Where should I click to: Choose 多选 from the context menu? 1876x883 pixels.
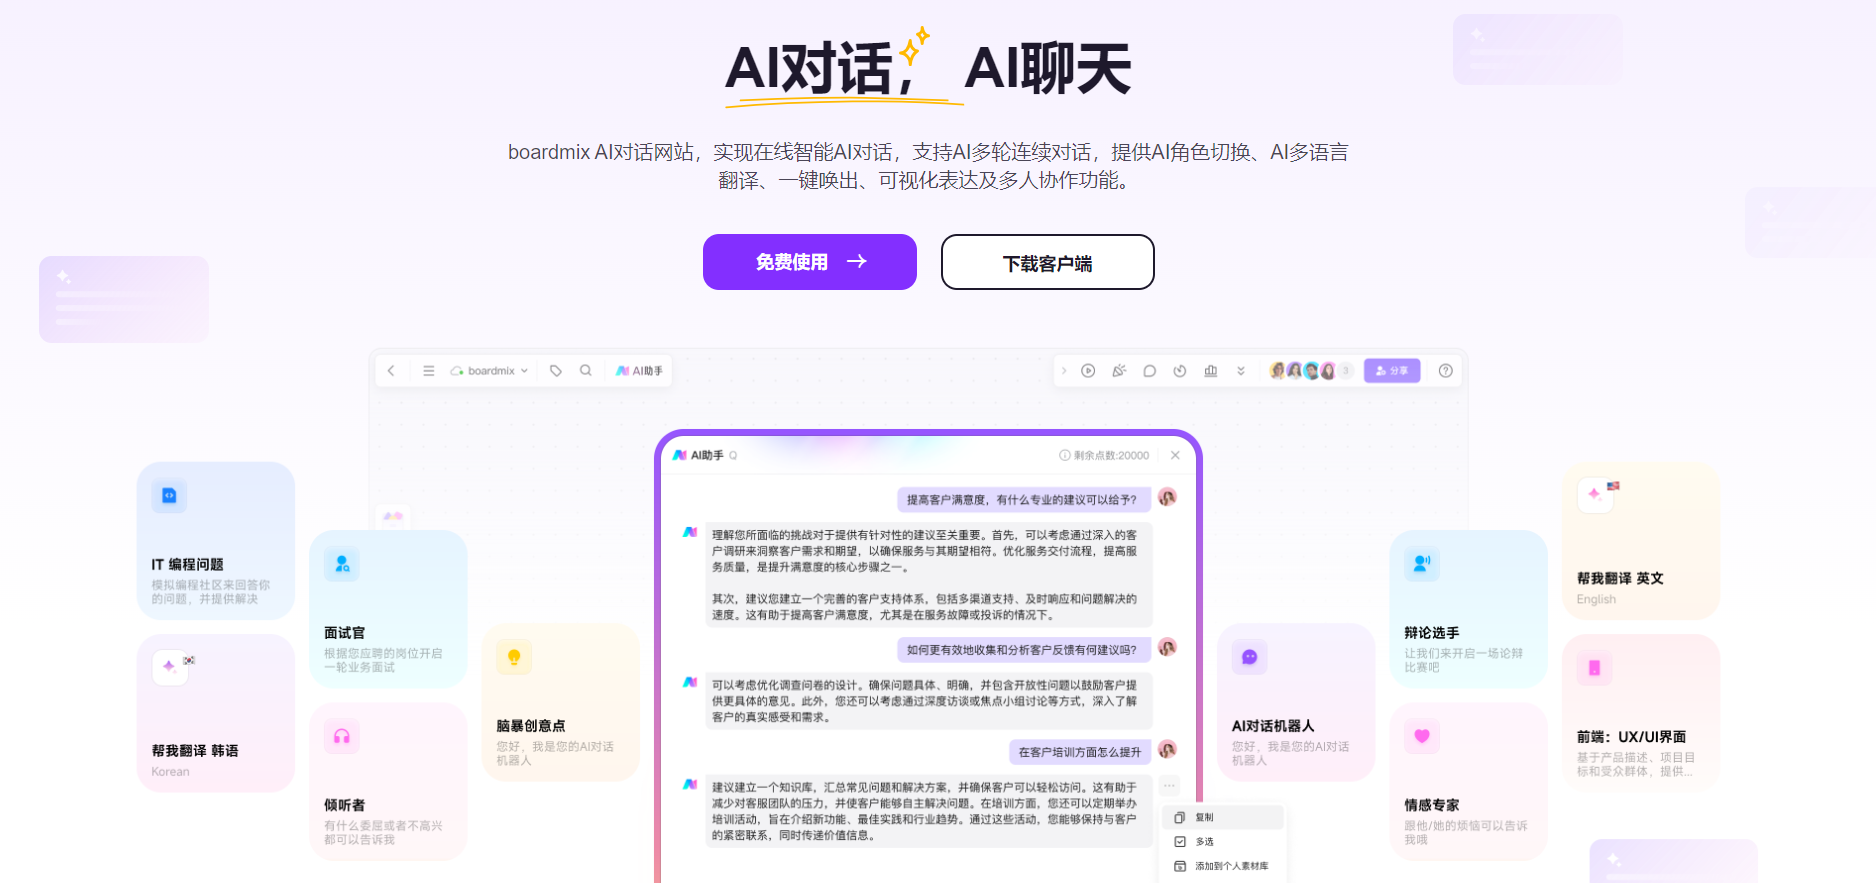point(1222,842)
